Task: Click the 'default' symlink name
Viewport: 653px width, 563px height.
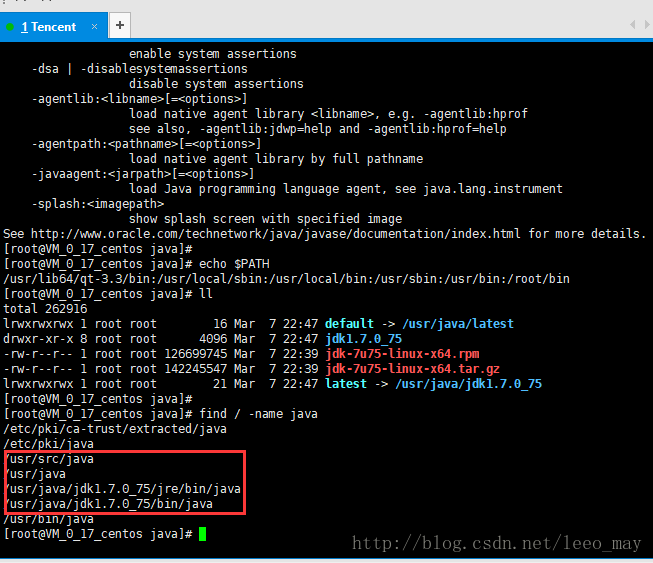Action: (x=349, y=324)
